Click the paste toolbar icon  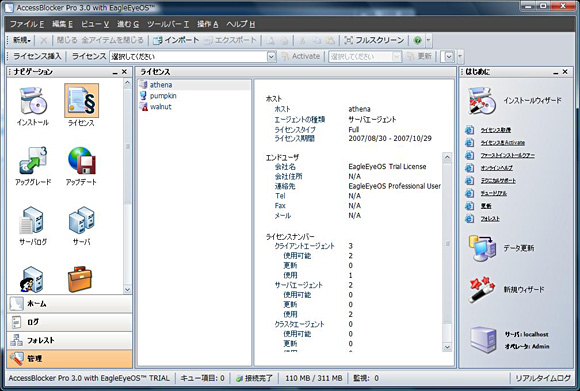(330, 40)
